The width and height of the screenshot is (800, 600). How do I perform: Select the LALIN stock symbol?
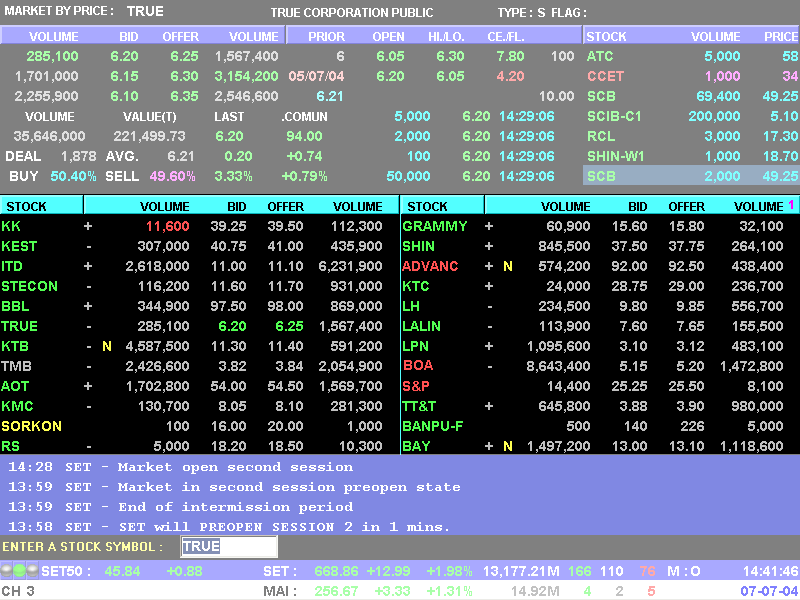[x=421, y=326]
